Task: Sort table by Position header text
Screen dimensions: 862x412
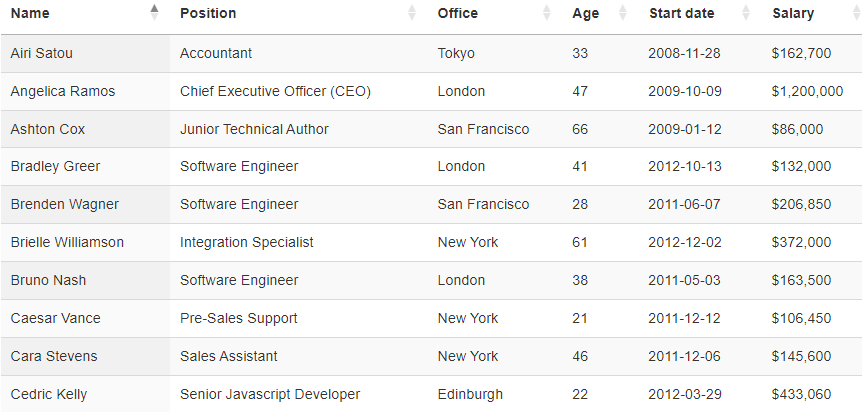Action: click(208, 13)
